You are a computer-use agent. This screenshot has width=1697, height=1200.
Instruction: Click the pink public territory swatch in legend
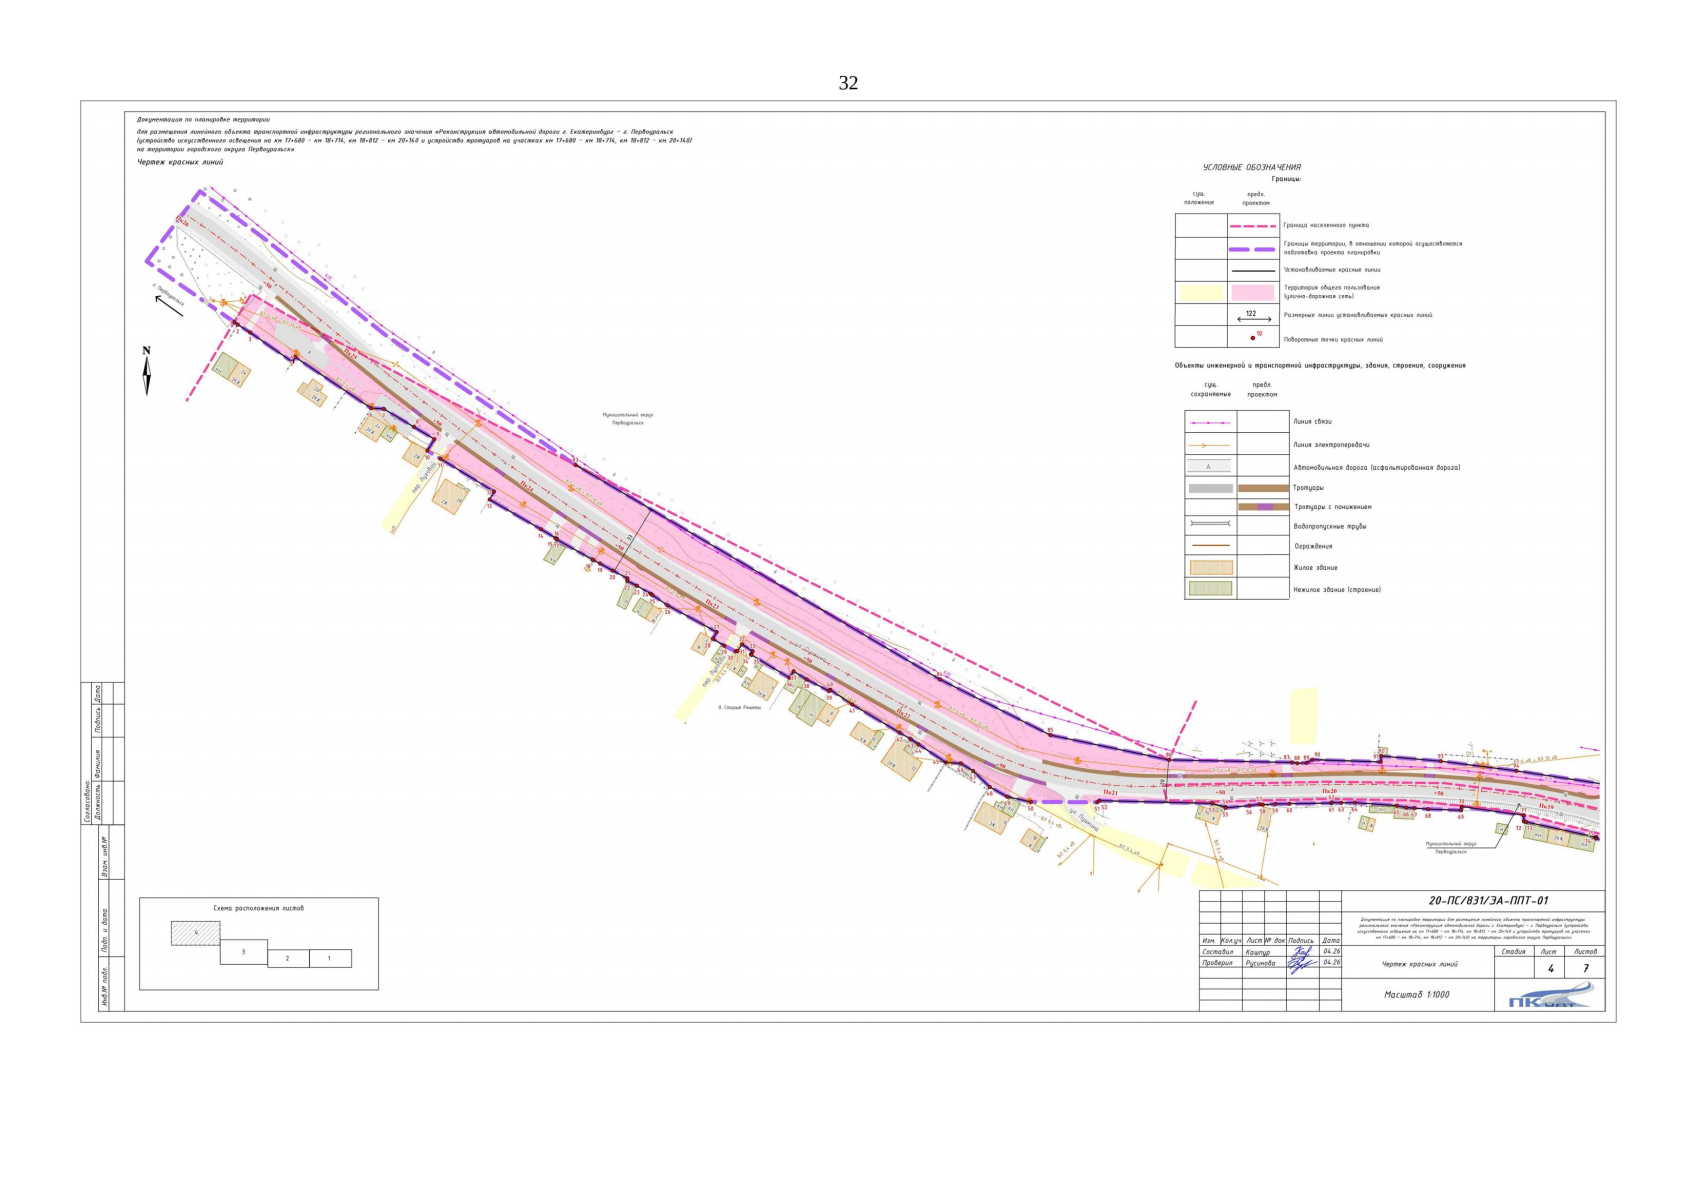[x=1253, y=292]
